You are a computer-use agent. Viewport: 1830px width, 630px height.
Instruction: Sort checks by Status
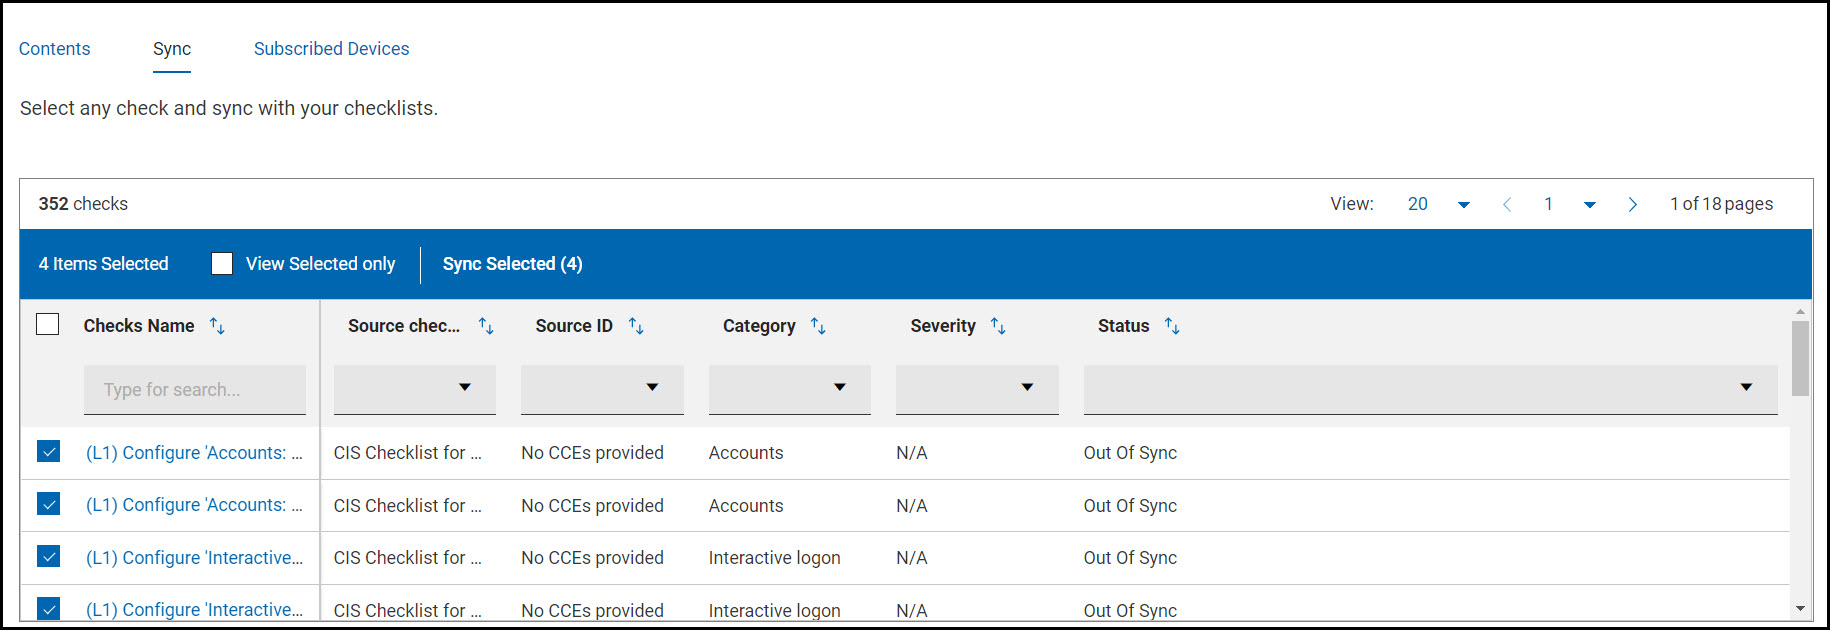tap(1172, 326)
